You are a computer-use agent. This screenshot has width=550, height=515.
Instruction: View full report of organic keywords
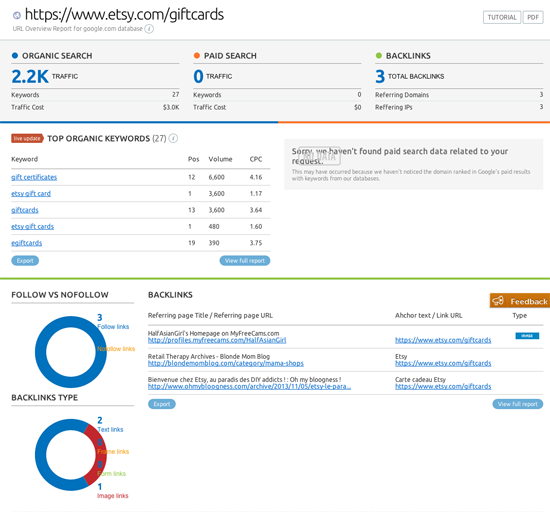click(245, 261)
